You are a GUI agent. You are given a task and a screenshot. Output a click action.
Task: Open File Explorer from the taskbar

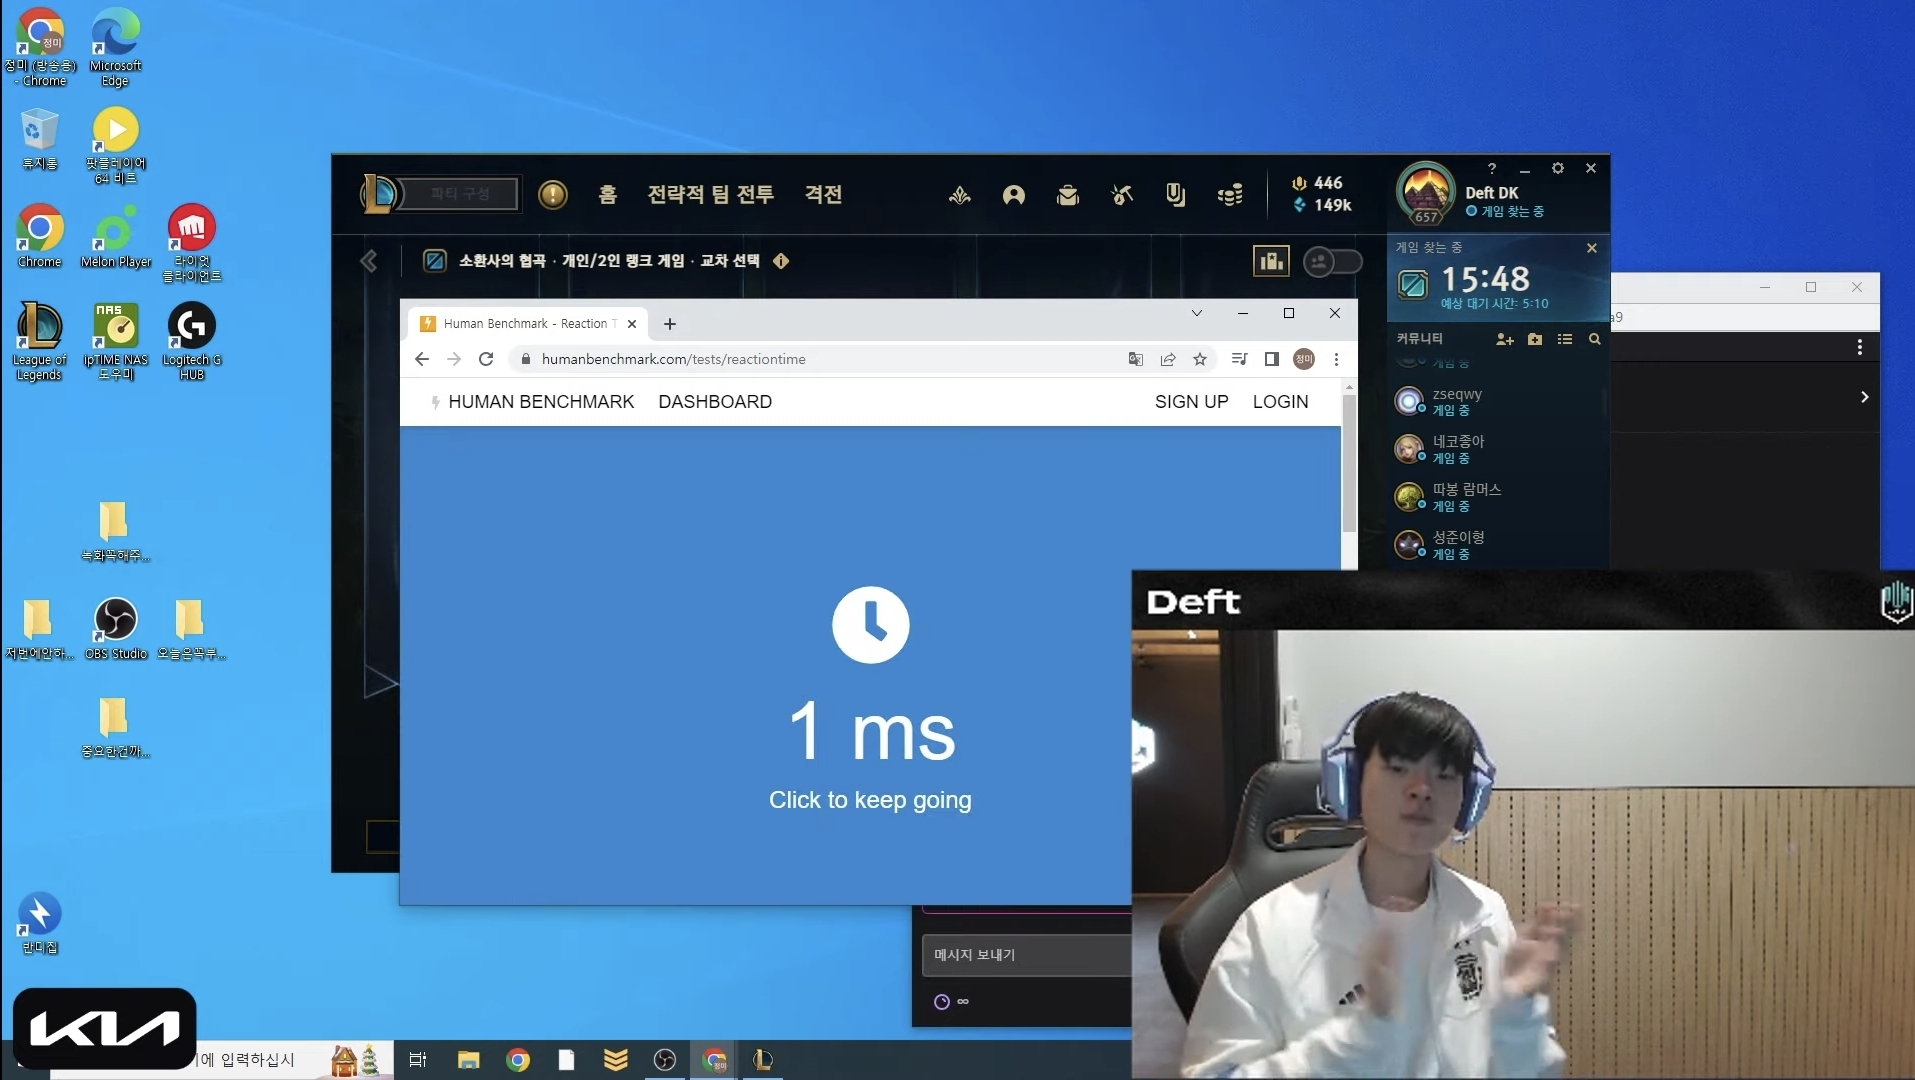[x=469, y=1060]
